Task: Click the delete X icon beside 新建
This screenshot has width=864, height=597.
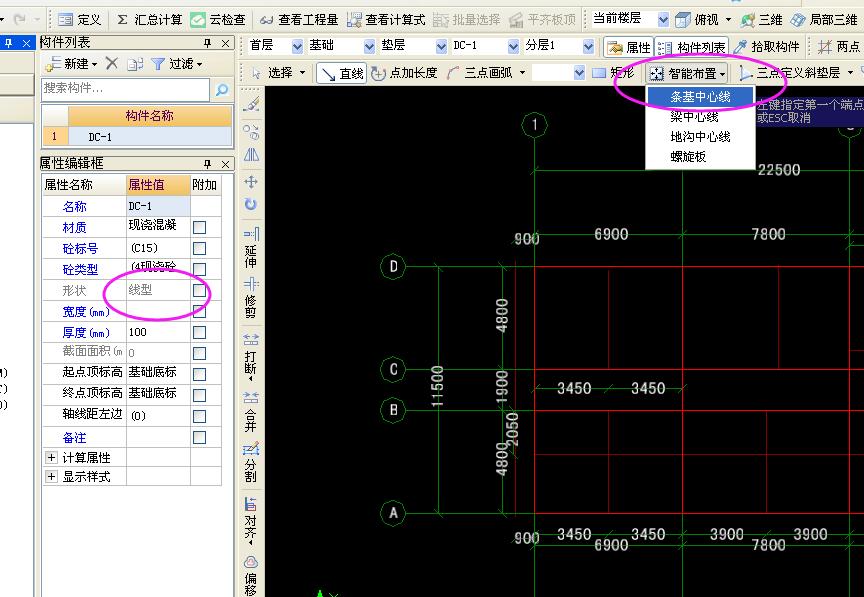Action: tap(112, 63)
